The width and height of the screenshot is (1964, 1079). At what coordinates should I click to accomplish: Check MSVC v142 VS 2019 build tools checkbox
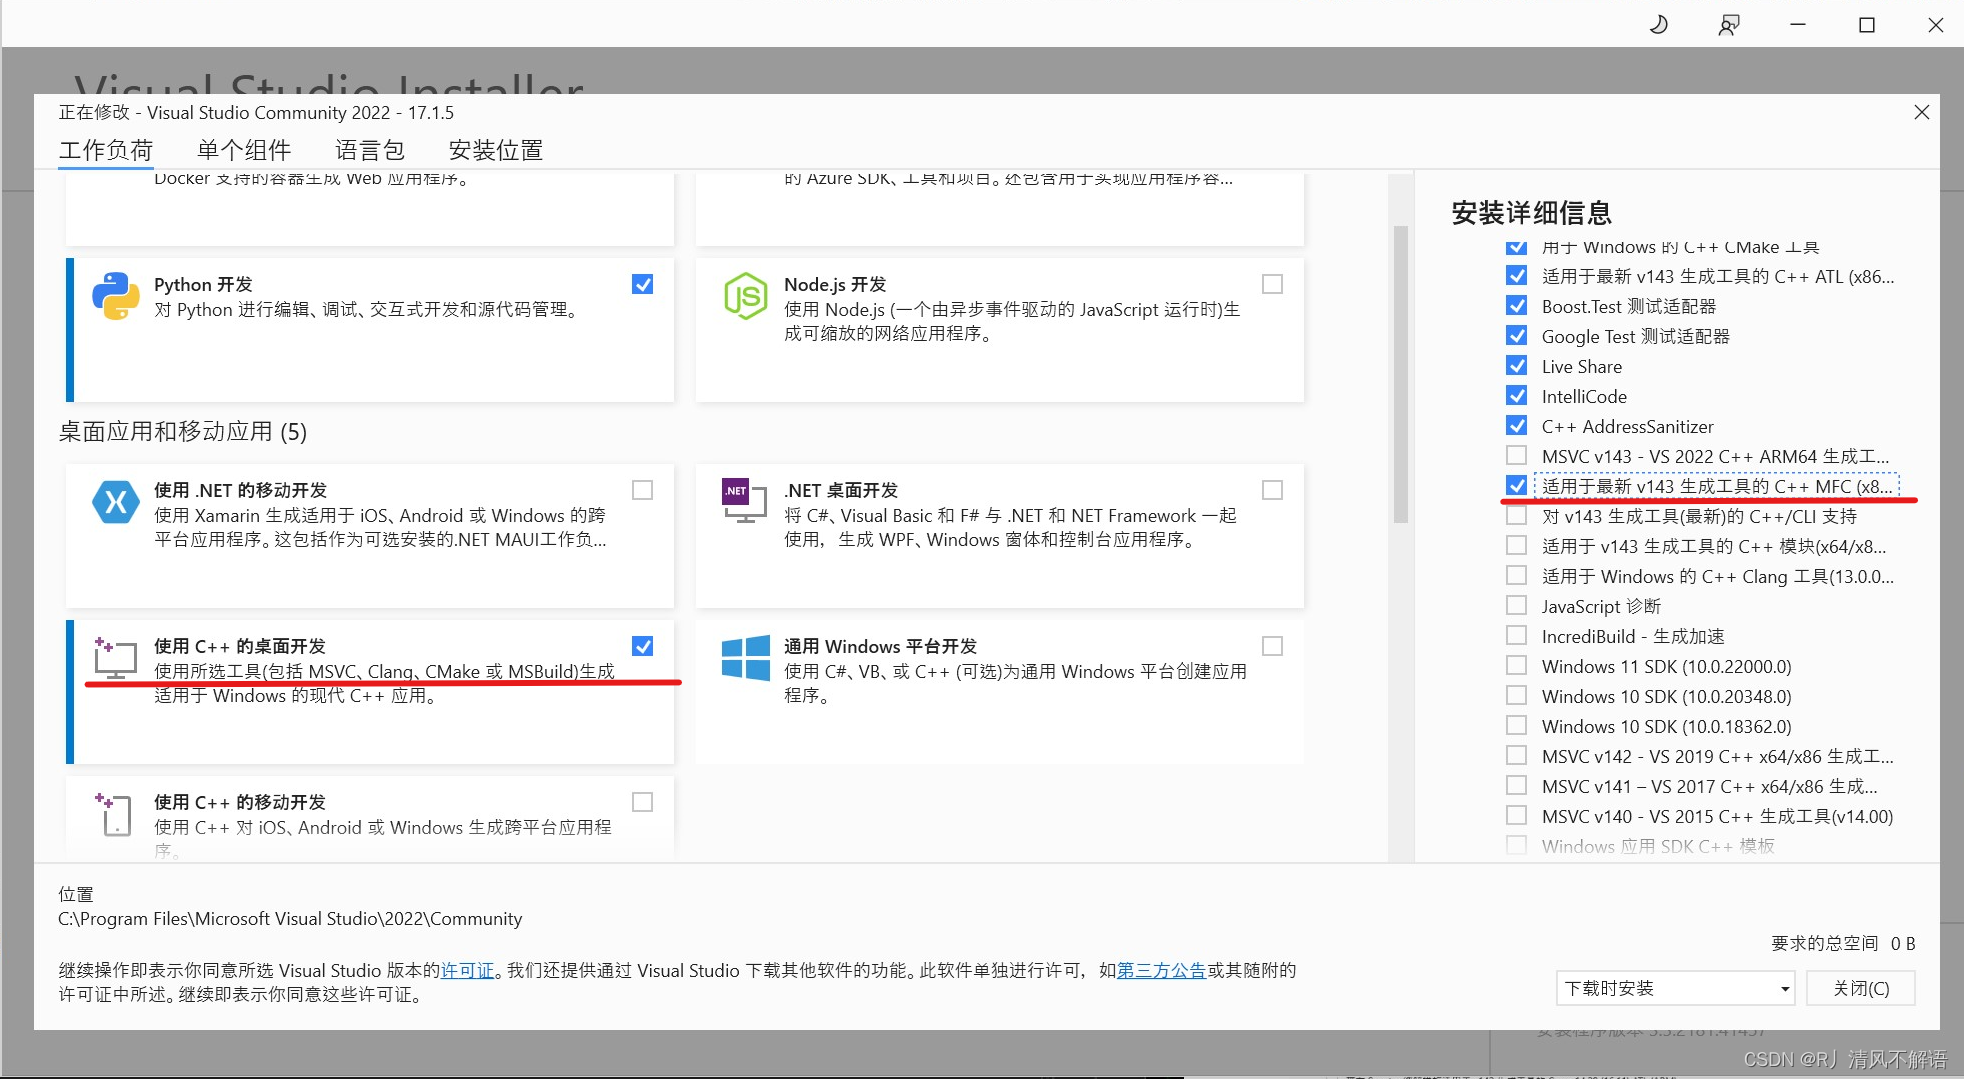(1517, 755)
